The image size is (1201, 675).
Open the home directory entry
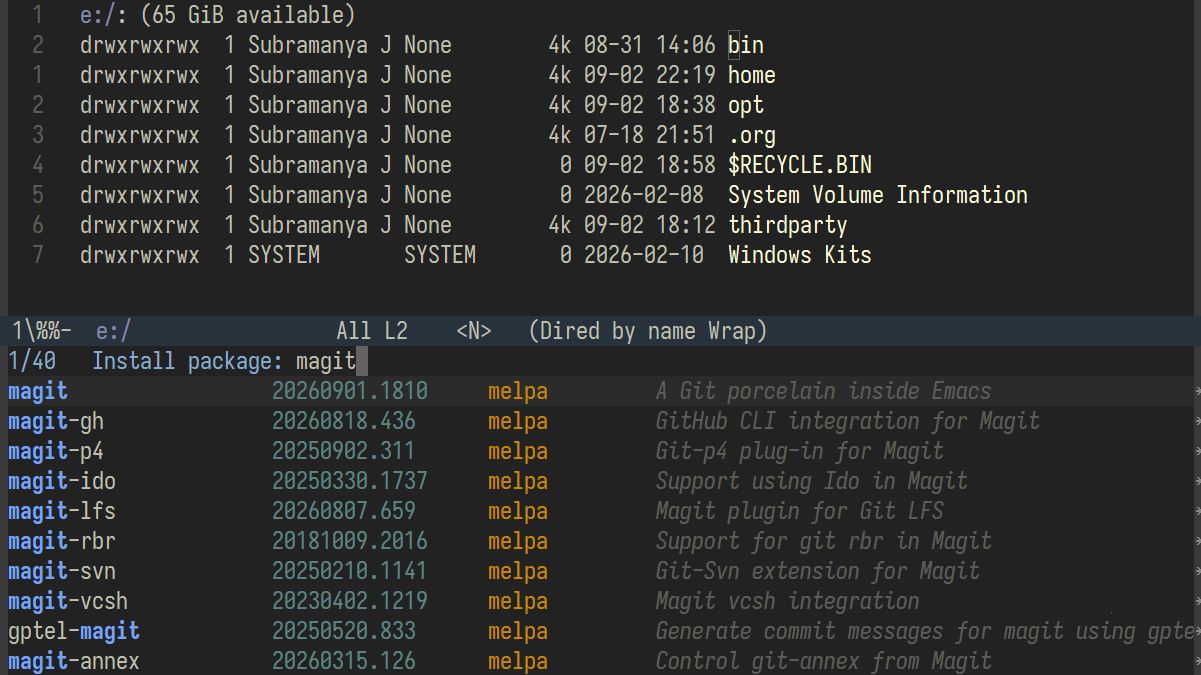(752, 75)
